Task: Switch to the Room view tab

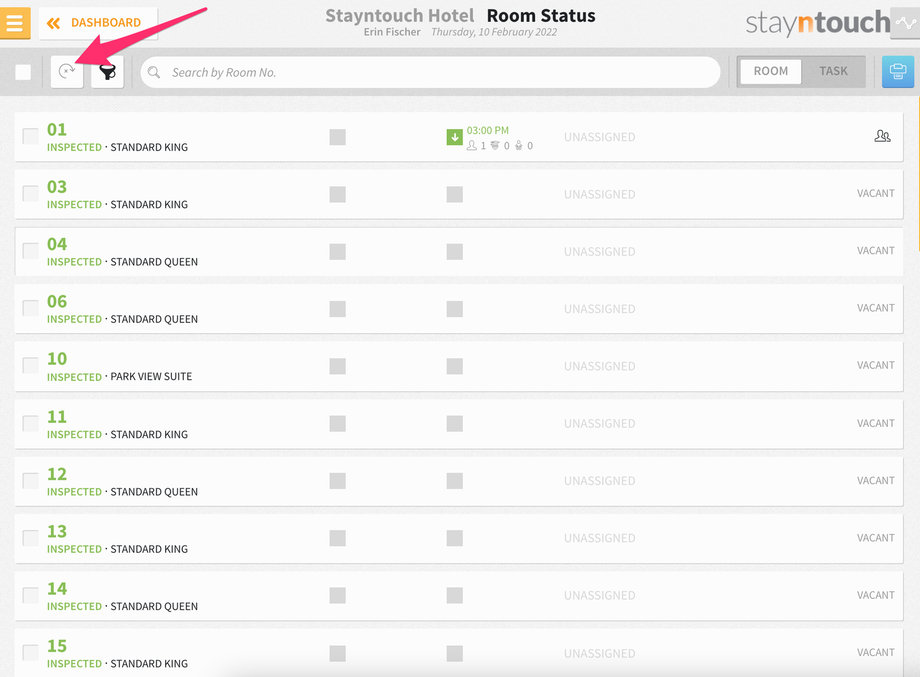Action: click(x=770, y=71)
